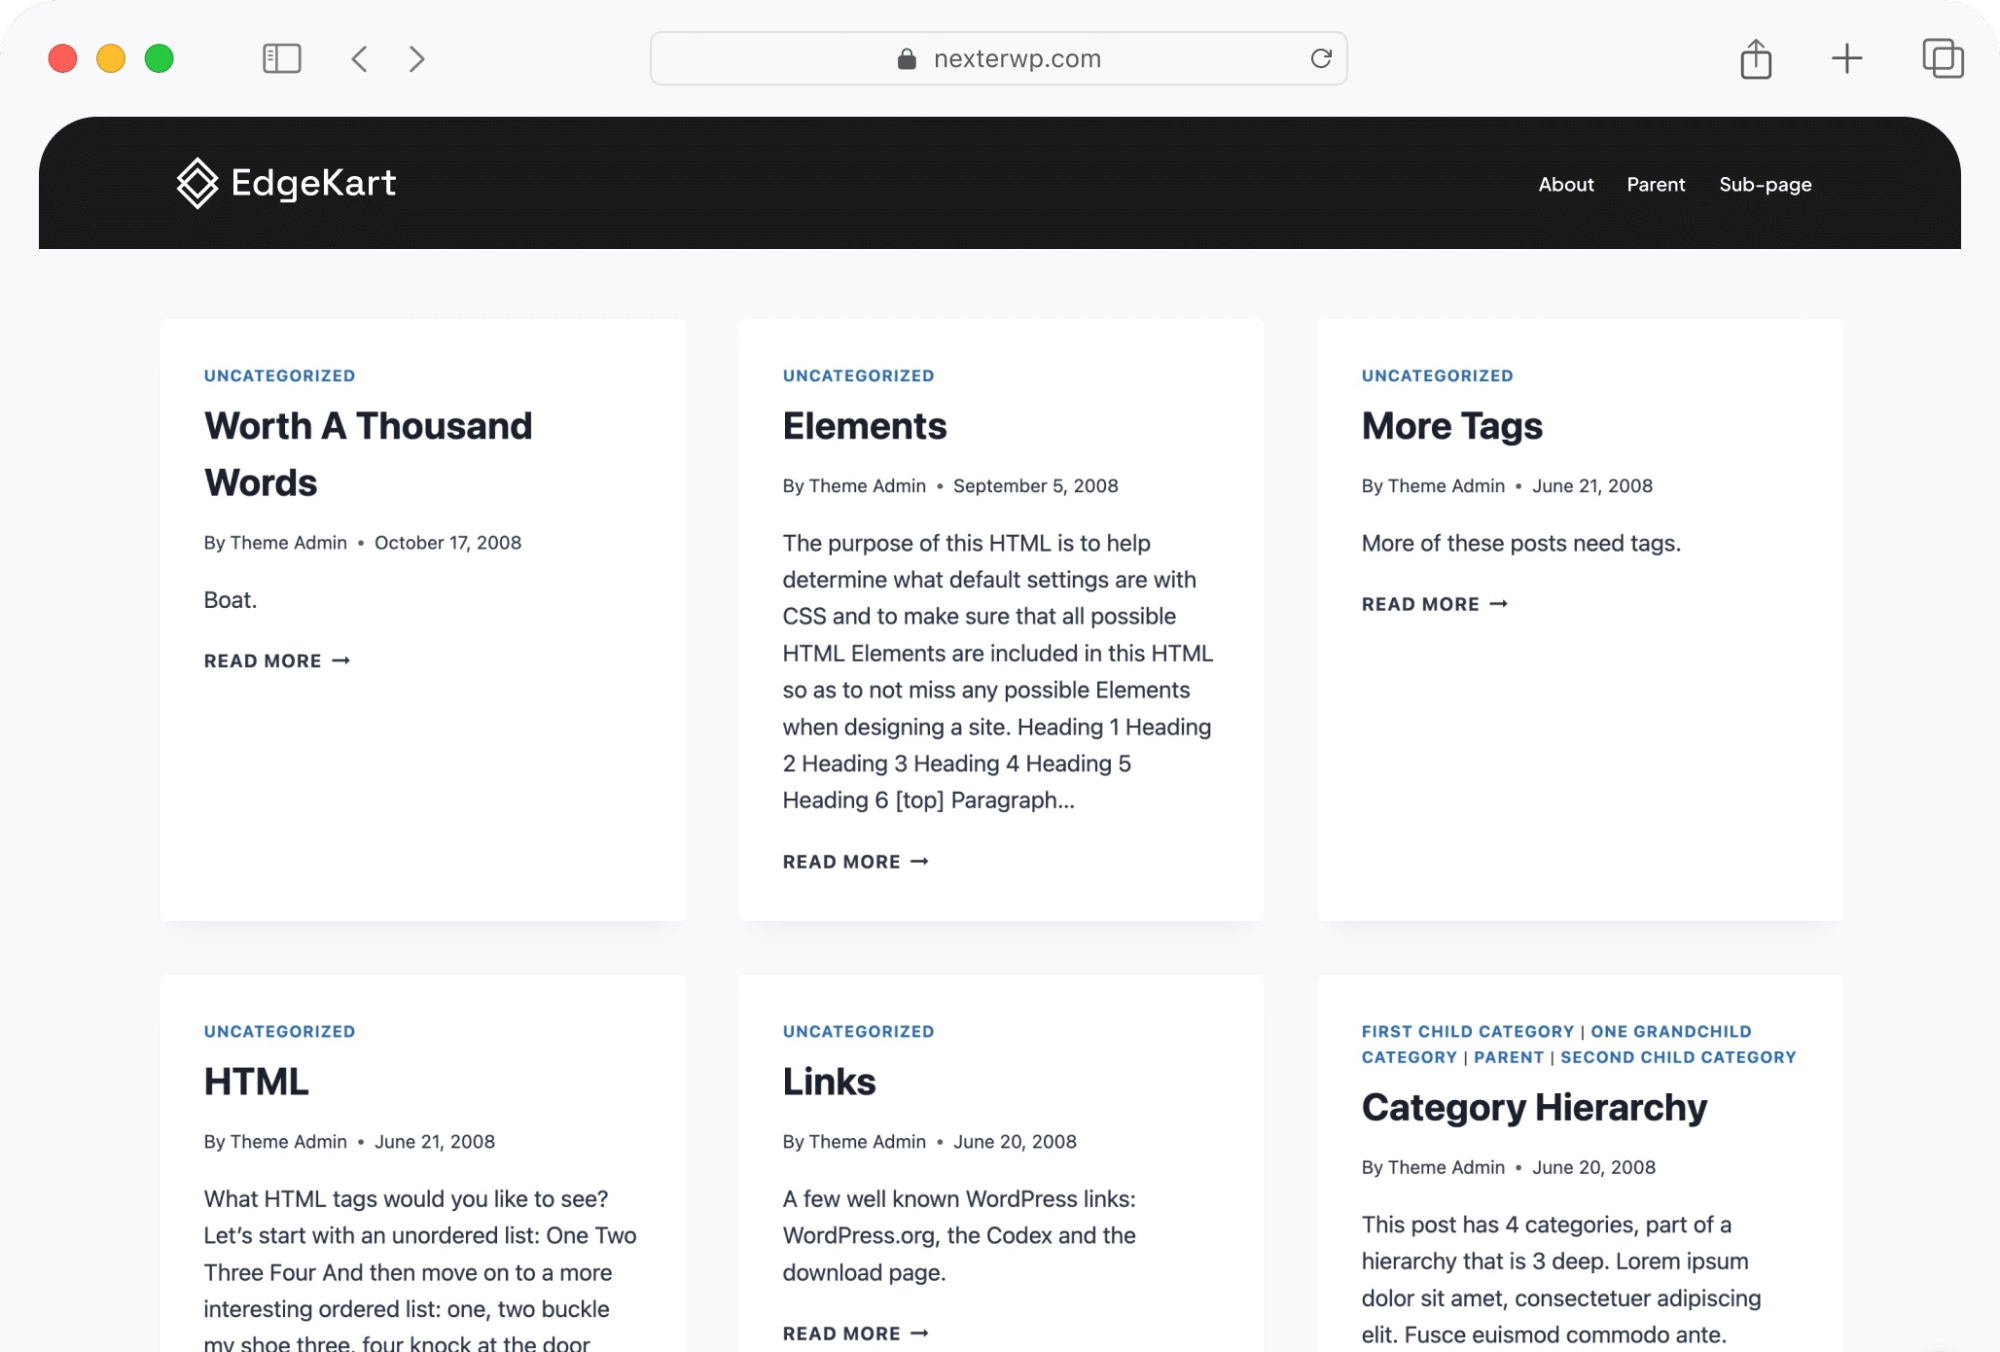Open the Sub-page menu item
2000x1352 pixels.
pyautogui.click(x=1765, y=184)
